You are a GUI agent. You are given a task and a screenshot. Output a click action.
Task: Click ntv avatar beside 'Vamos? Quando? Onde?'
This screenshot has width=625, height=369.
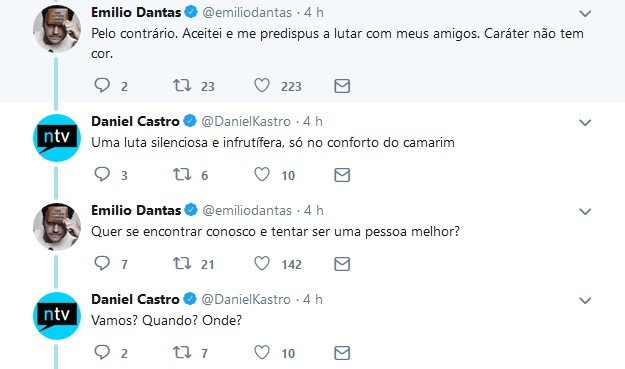point(57,316)
